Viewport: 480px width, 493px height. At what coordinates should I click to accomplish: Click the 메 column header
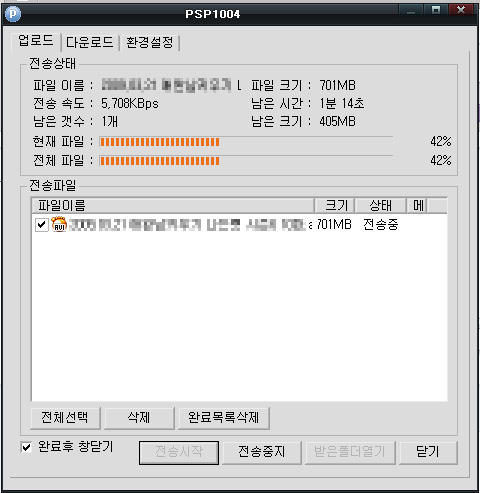417,205
